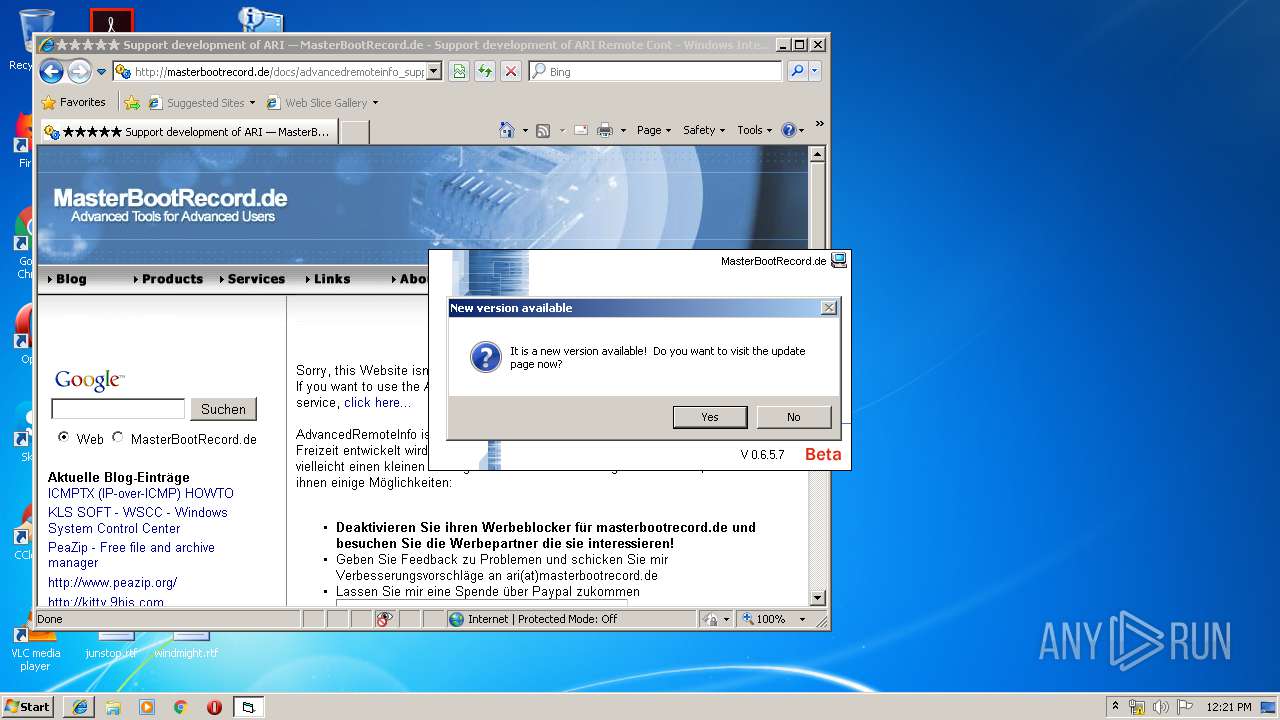Open the Page menu

(x=654, y=130)
